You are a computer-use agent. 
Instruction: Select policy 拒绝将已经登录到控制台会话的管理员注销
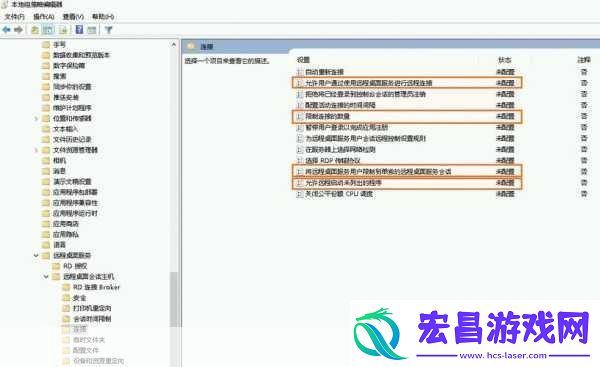tap(365, 94)
